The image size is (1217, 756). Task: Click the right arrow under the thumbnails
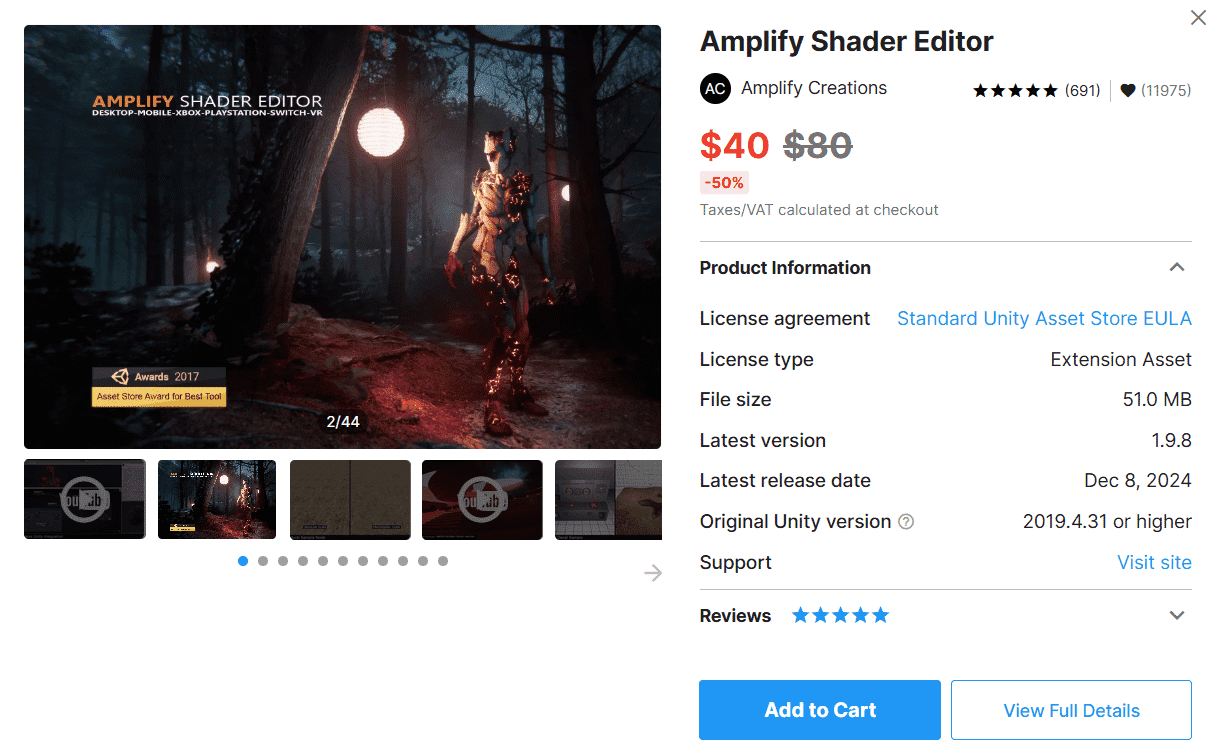point(653,572)
